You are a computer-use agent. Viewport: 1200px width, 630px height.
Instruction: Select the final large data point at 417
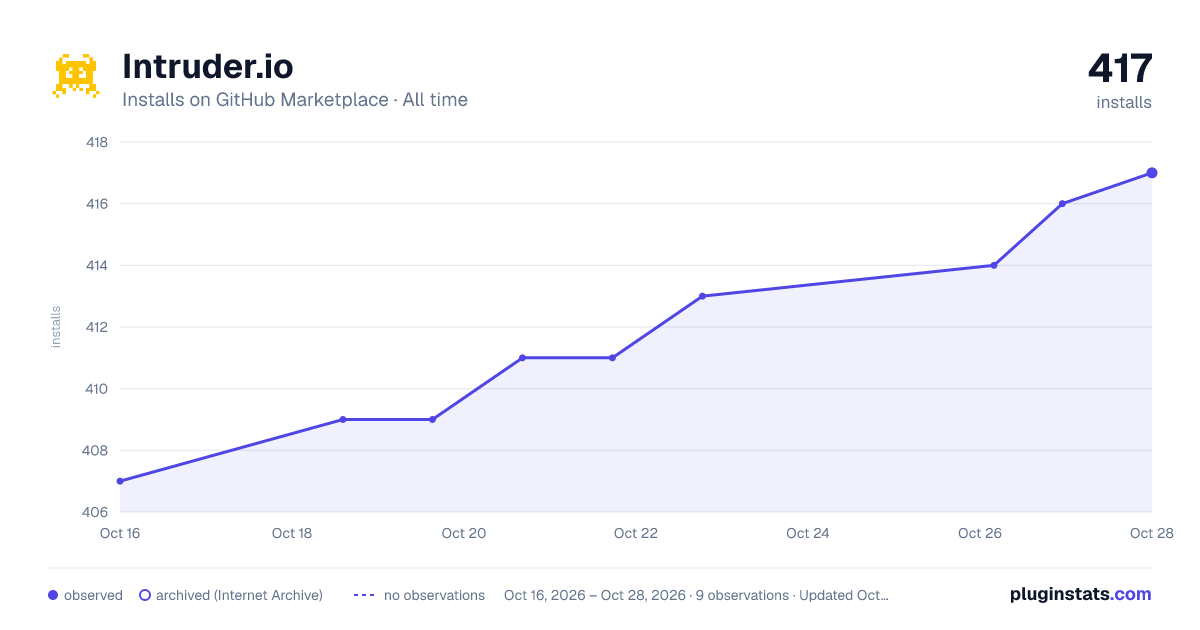tap(1152, 173)
